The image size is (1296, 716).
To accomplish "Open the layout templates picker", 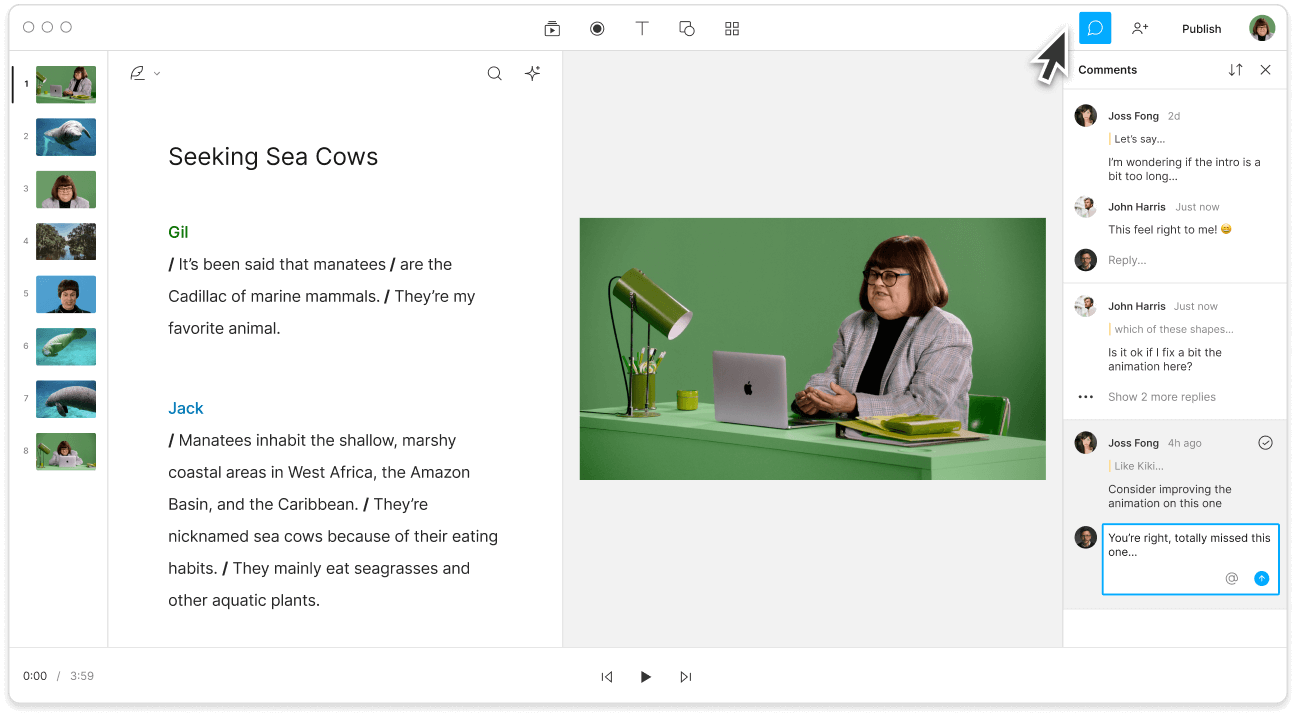I will click(x=732, y=28).
